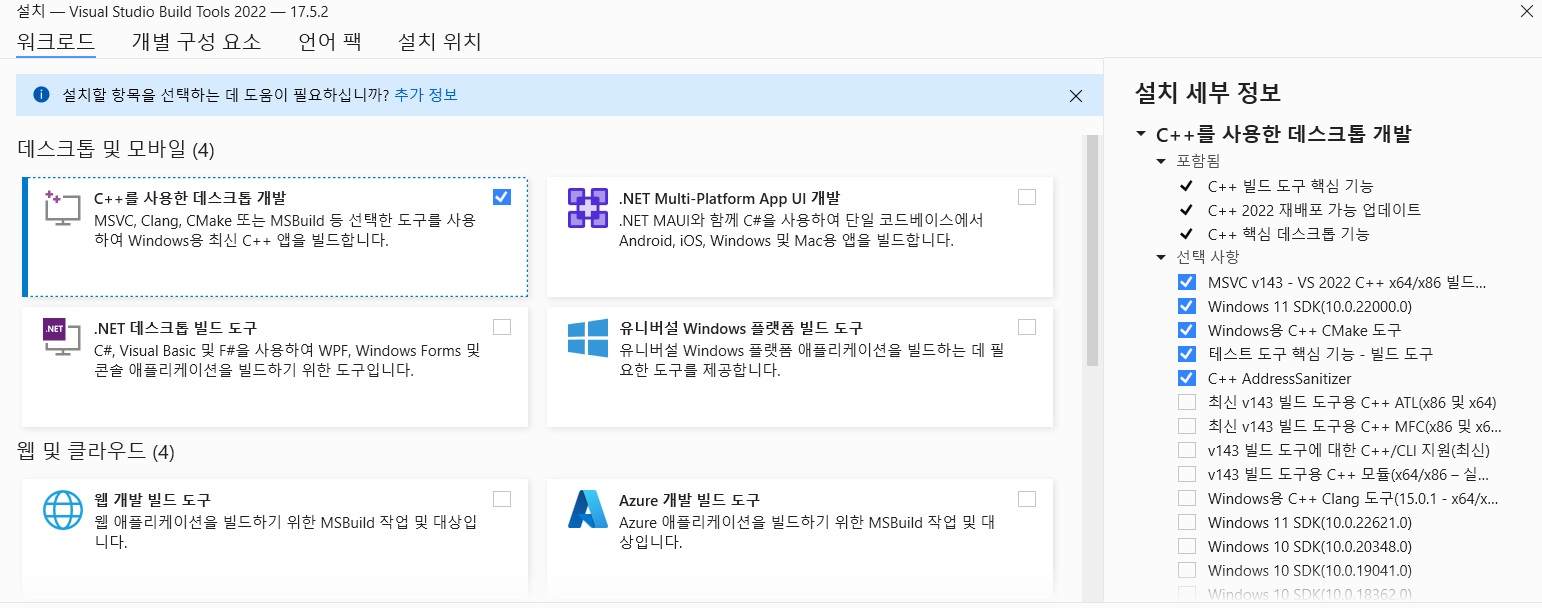Click the C++ desktop development workload icon
Viewport: 1542px width, 608px height.
tap(61, 209)
